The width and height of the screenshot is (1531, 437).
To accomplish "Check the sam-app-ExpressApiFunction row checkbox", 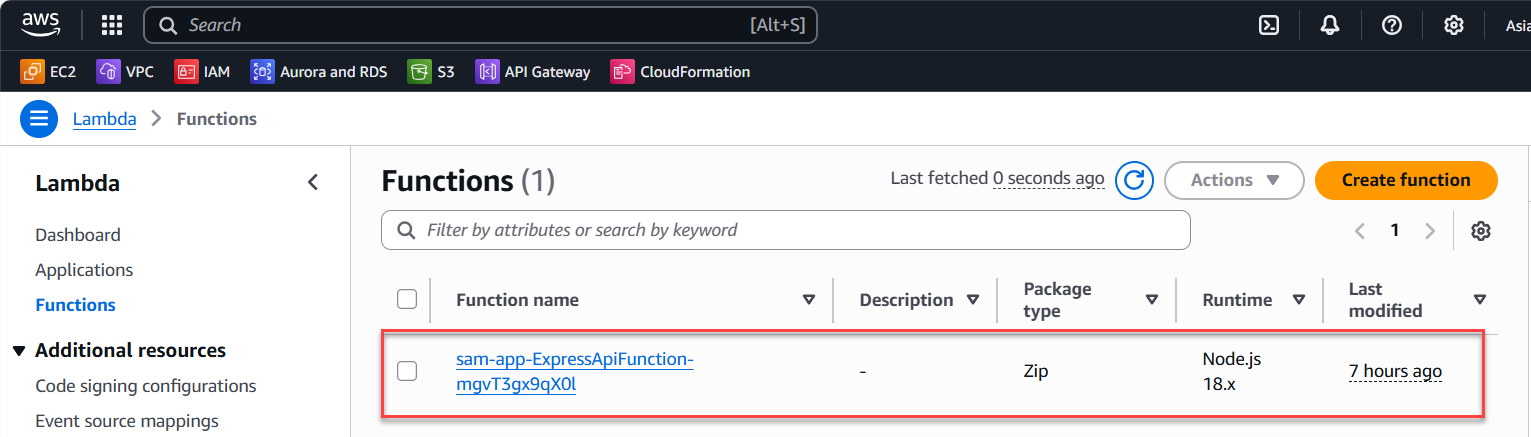I will click(407, 371).
